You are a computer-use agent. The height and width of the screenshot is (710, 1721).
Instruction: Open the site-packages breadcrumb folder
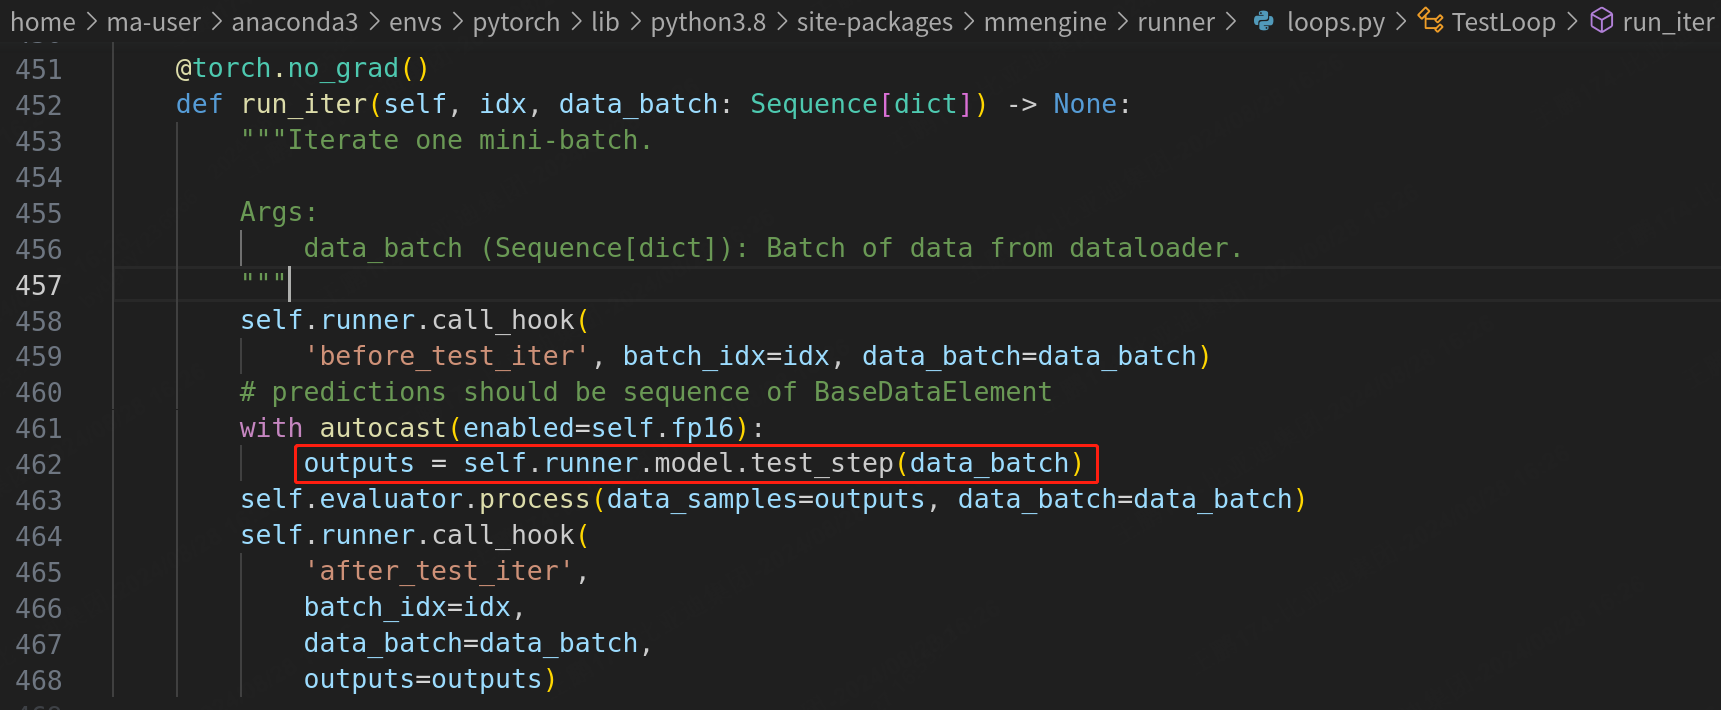click(874, 22)
